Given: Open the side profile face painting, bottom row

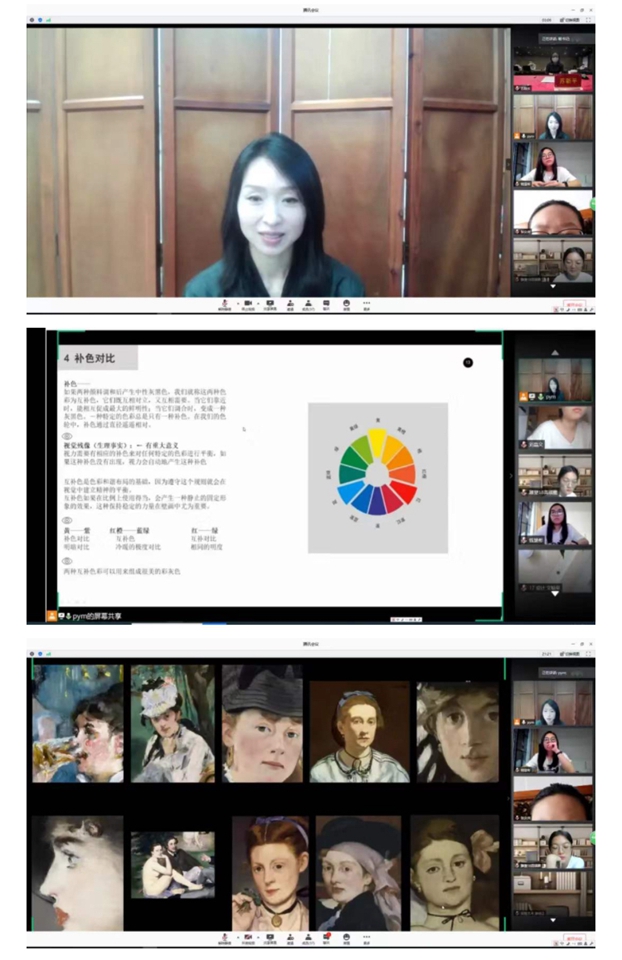Looking at the screenshot, I should pyautogui.click(x=77, y=873).
